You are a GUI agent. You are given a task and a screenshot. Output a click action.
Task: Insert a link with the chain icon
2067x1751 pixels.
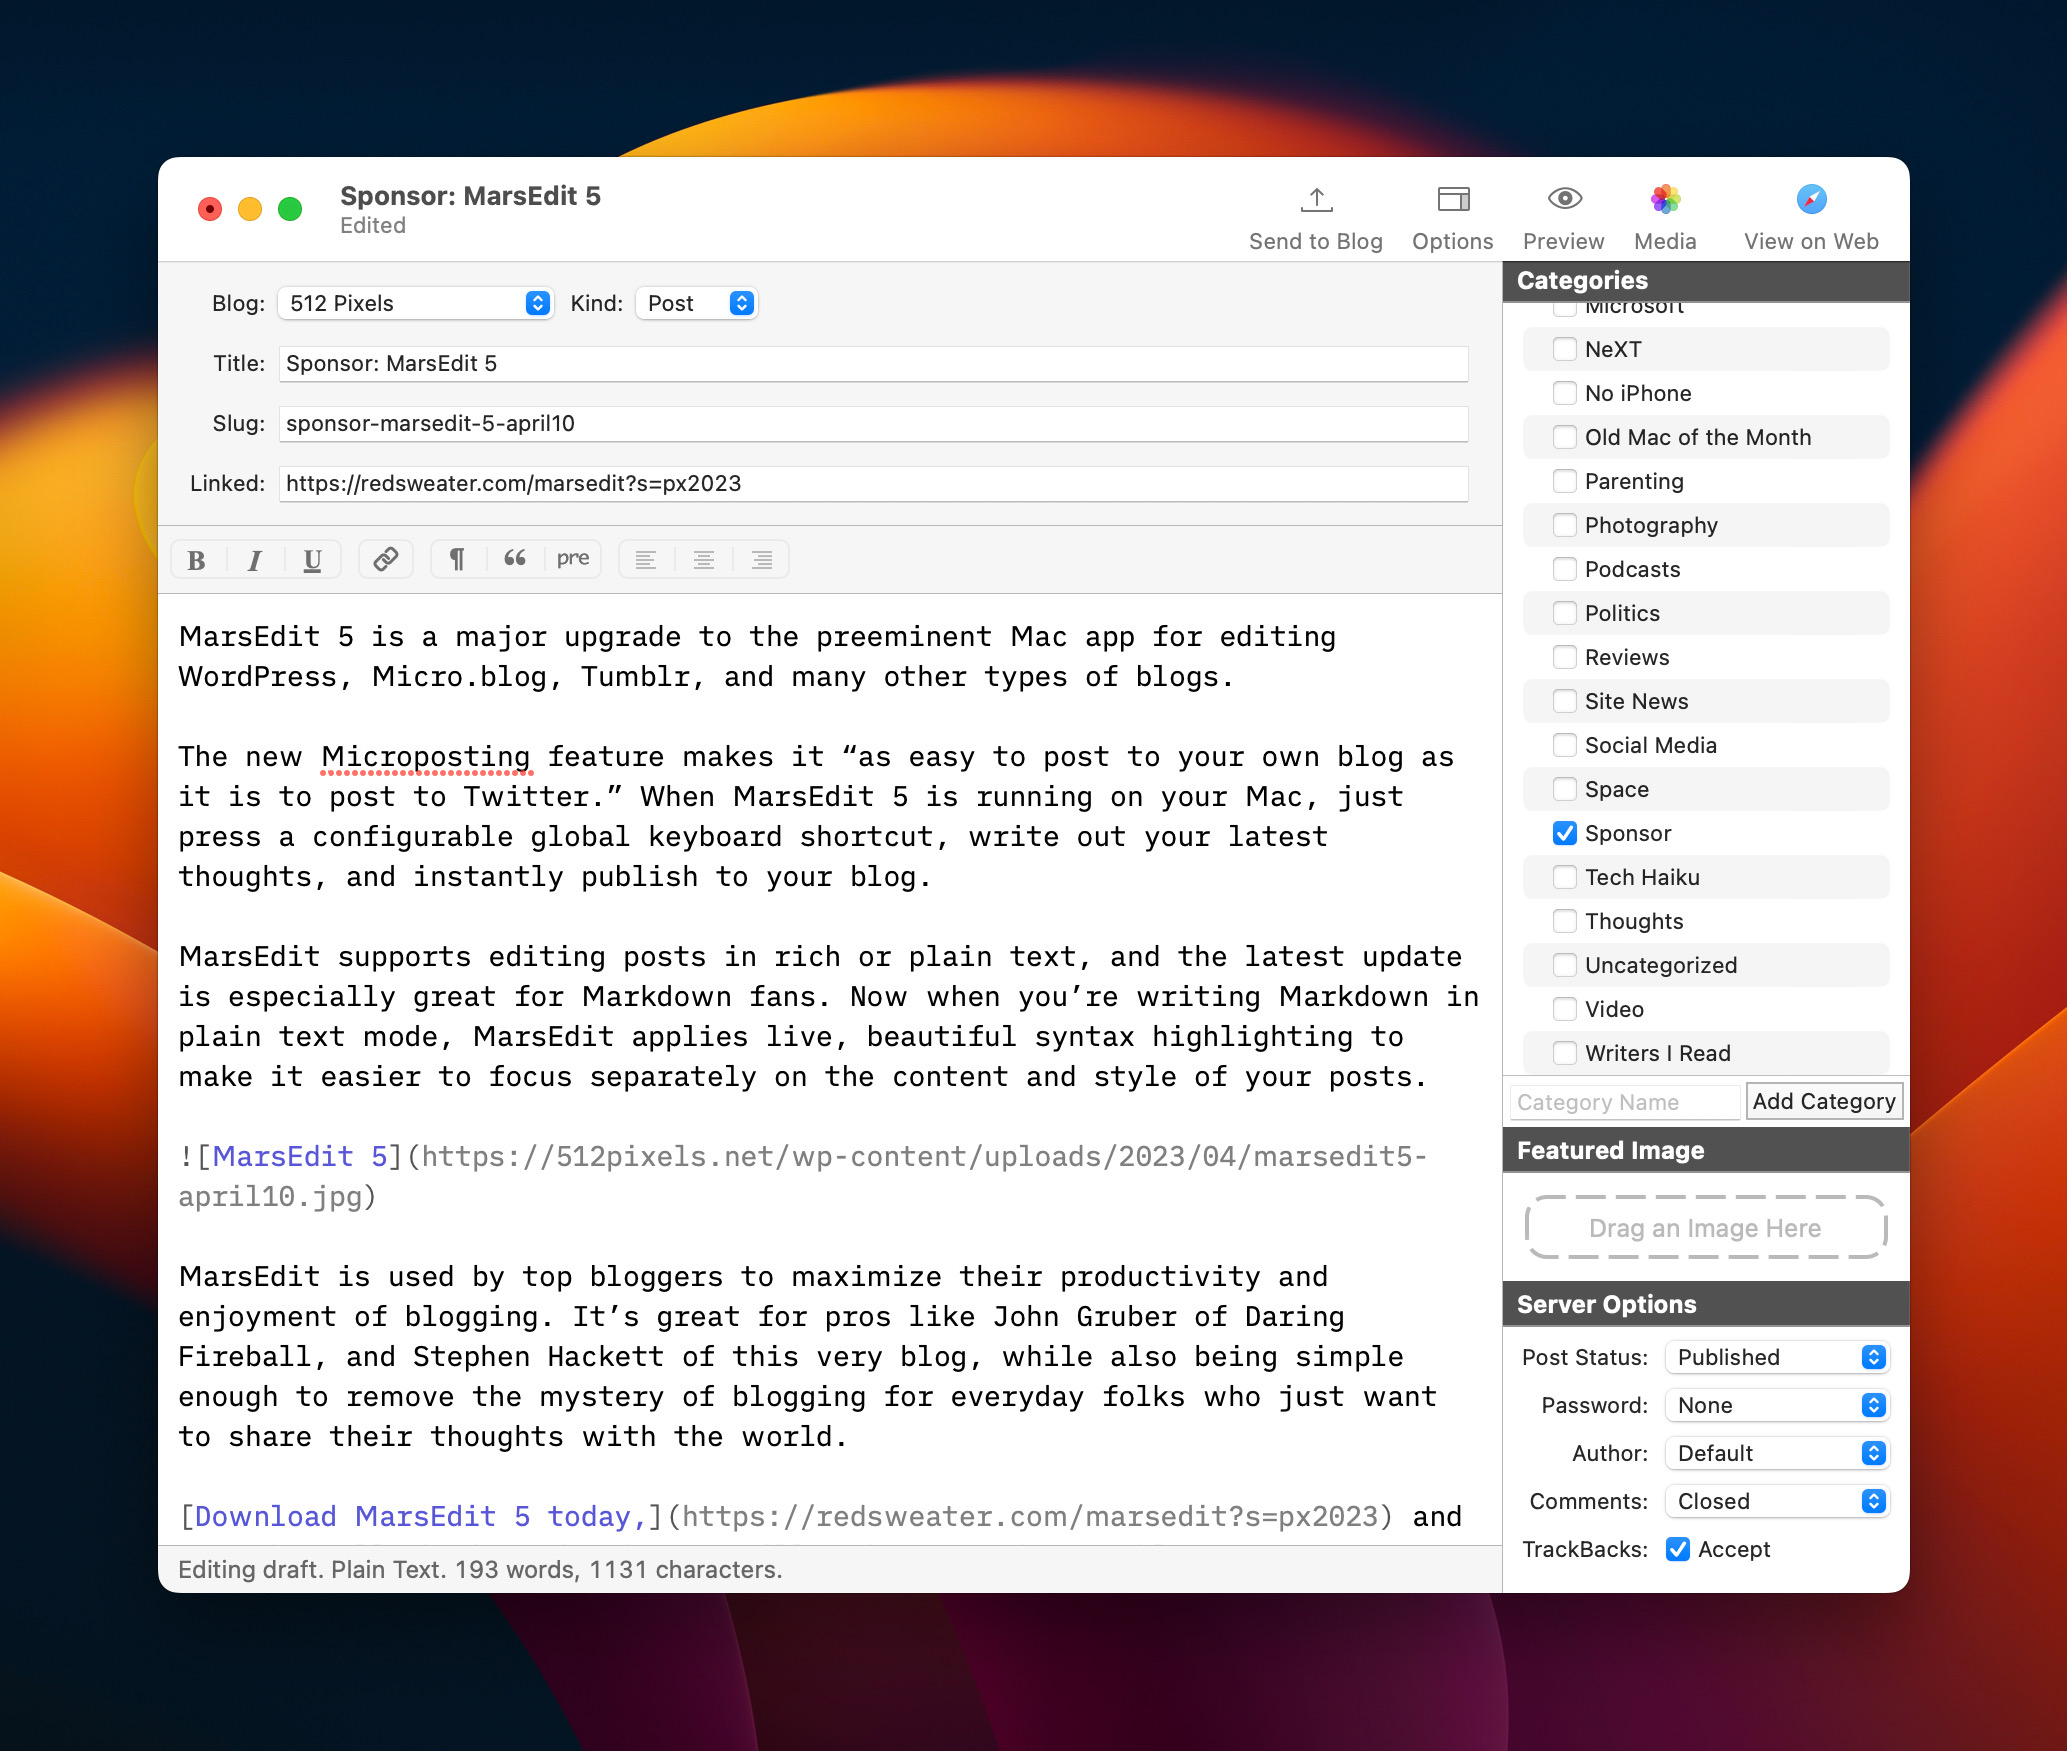386,559
